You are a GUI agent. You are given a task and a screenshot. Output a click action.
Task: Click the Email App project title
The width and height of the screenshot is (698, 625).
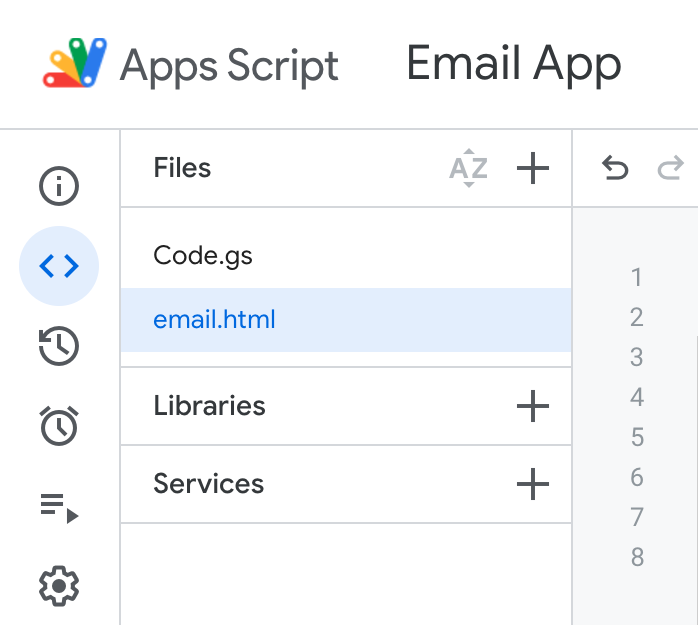[514, 64]
